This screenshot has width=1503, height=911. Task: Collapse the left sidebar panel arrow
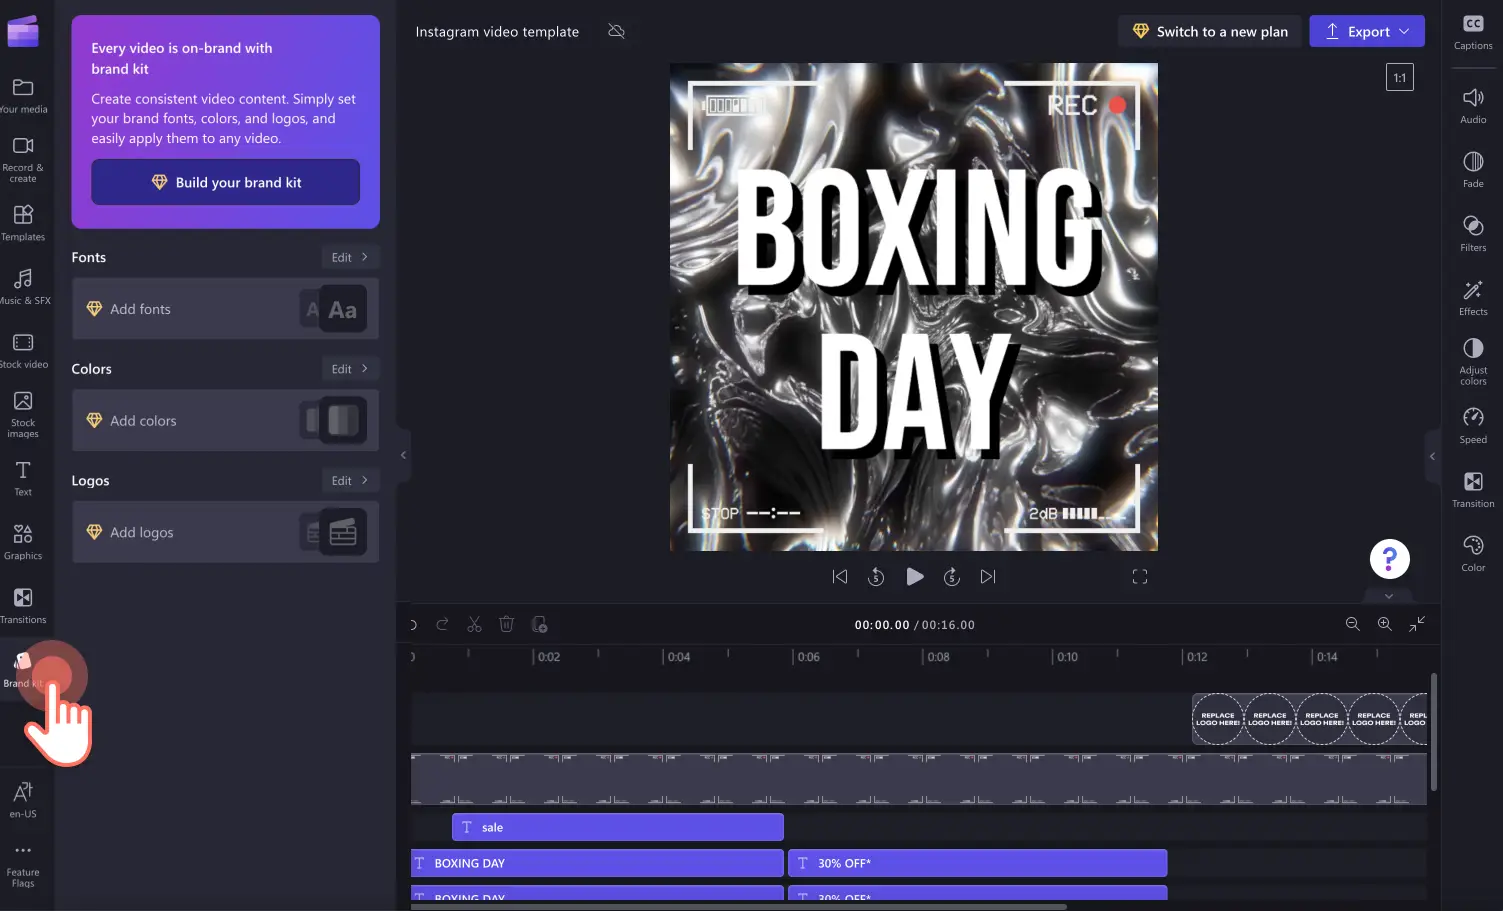403,455
